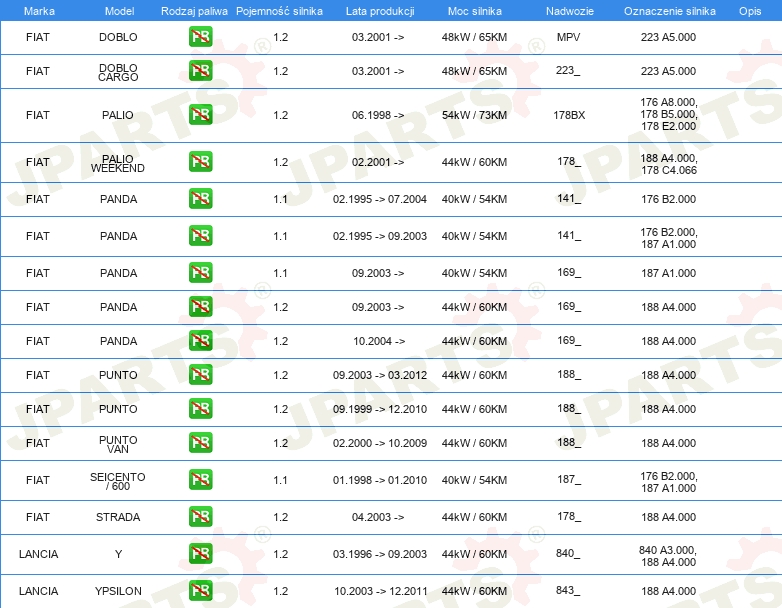The width and height of the screenshot is (782, 608).
Task: Click the 09.2003 -> 03.2012 date cell
Action: pyautogui.click(x=380, y=375)
